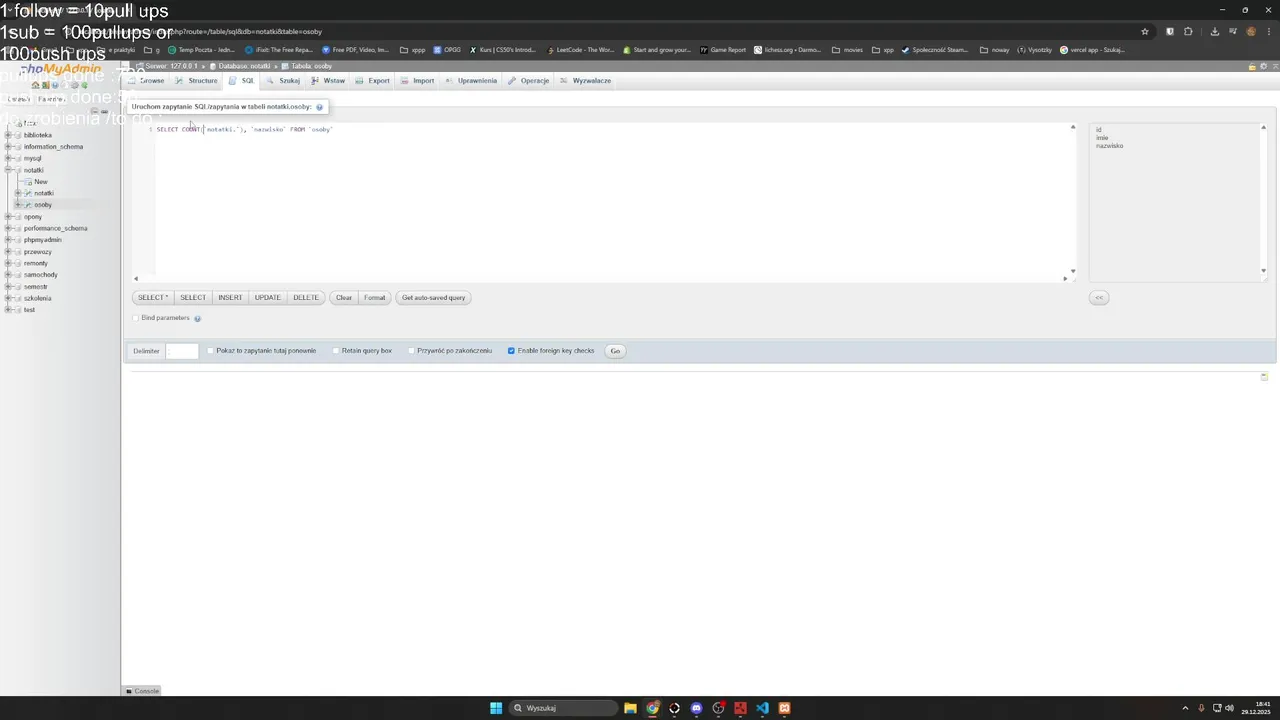
Task: Open the SQL help question icon
Action: (x=319, y=107)
